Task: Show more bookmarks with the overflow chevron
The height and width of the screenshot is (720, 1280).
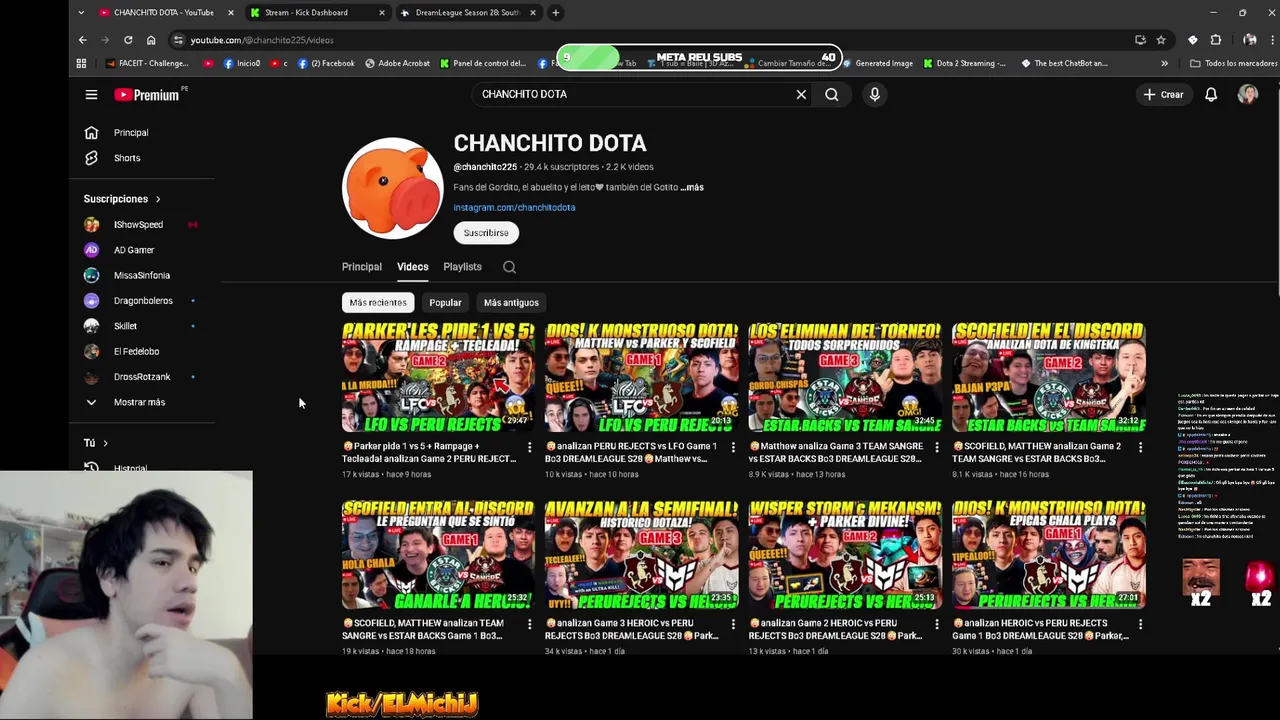Action: pyautogui.click(x=1164, y=63)
